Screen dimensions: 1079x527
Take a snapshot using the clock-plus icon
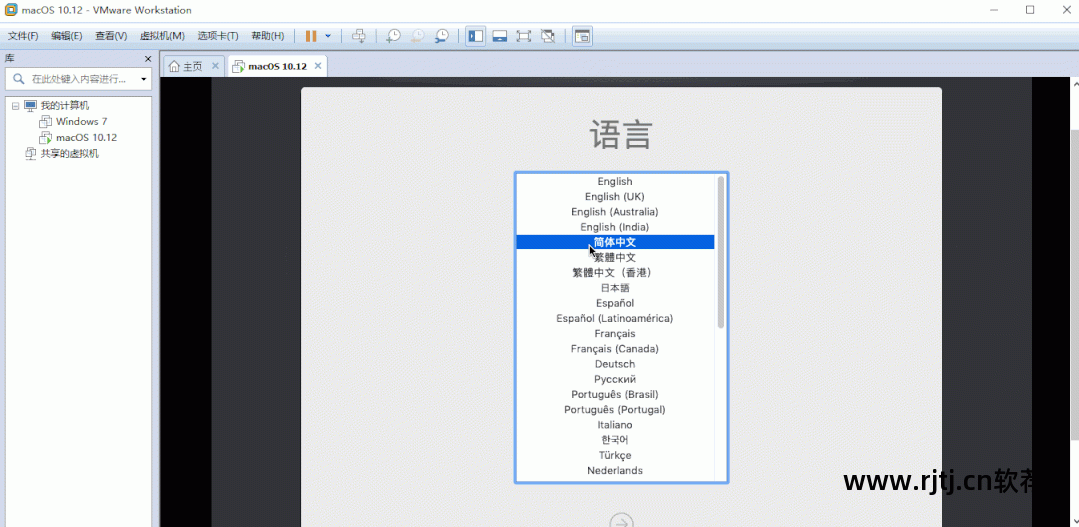point(393,36)
